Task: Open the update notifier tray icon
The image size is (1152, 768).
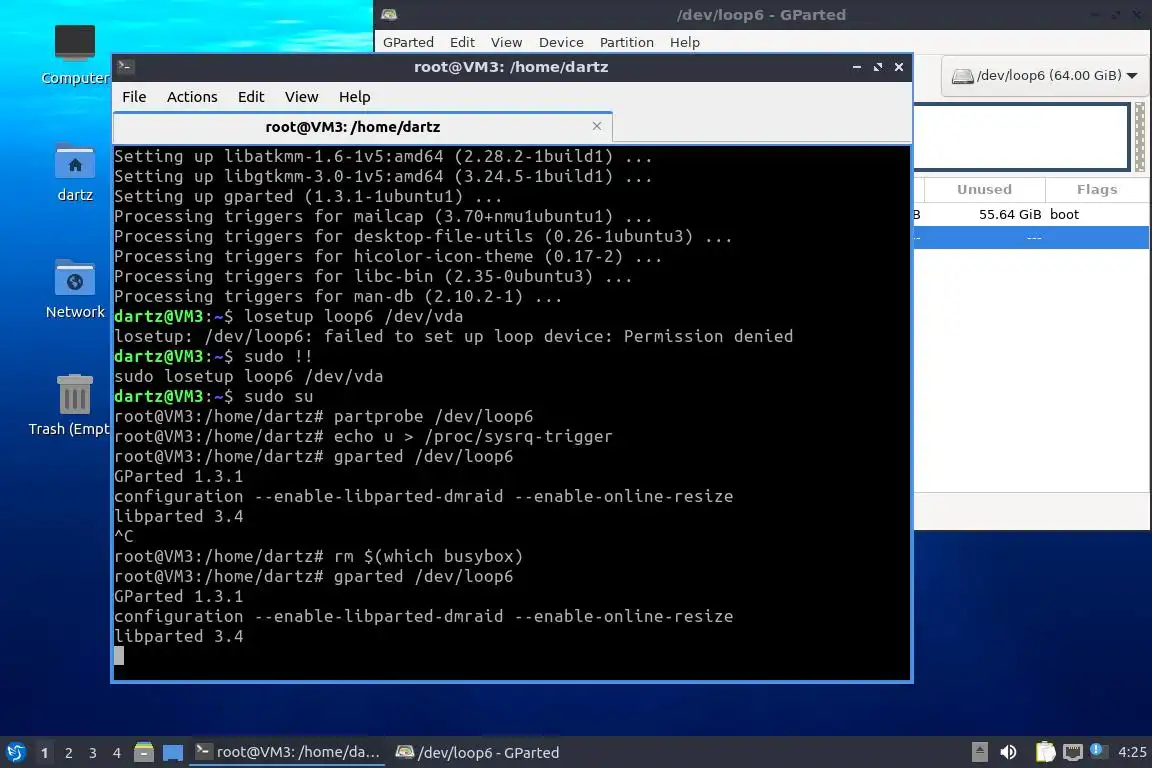Action: 1097,750
